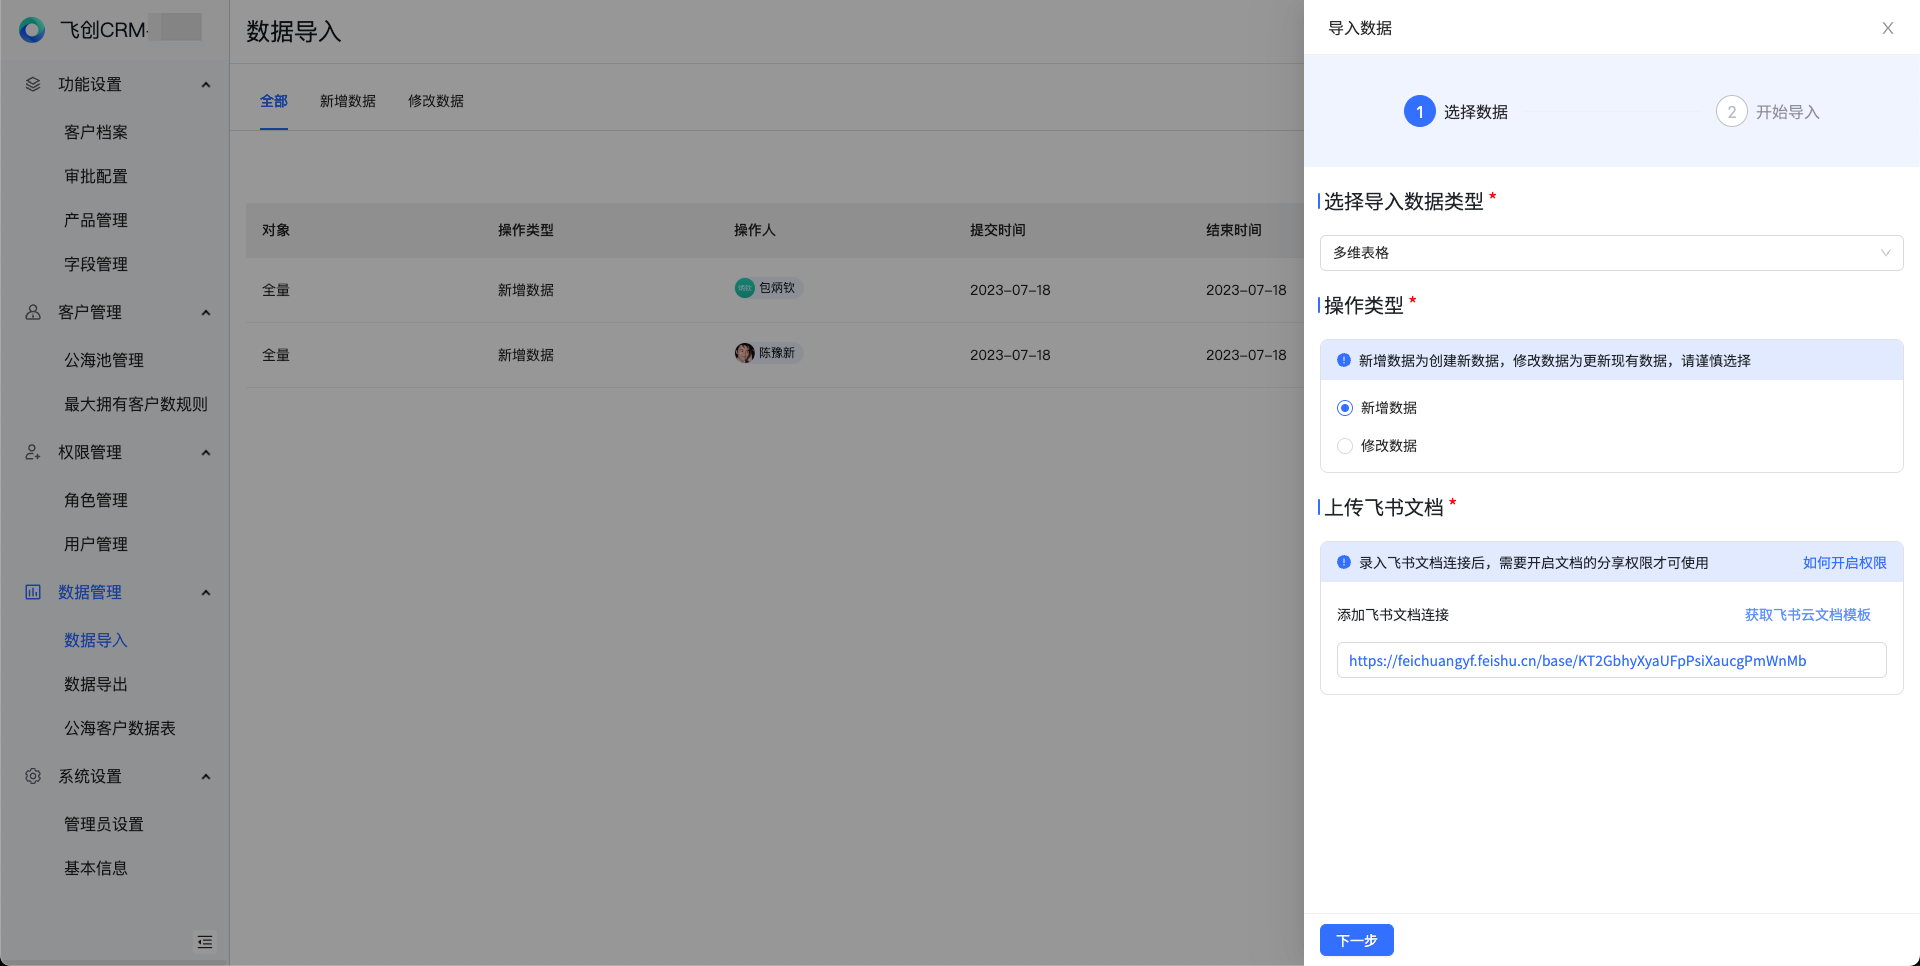Collapse the 数据管理 menu section

point(206,593)
